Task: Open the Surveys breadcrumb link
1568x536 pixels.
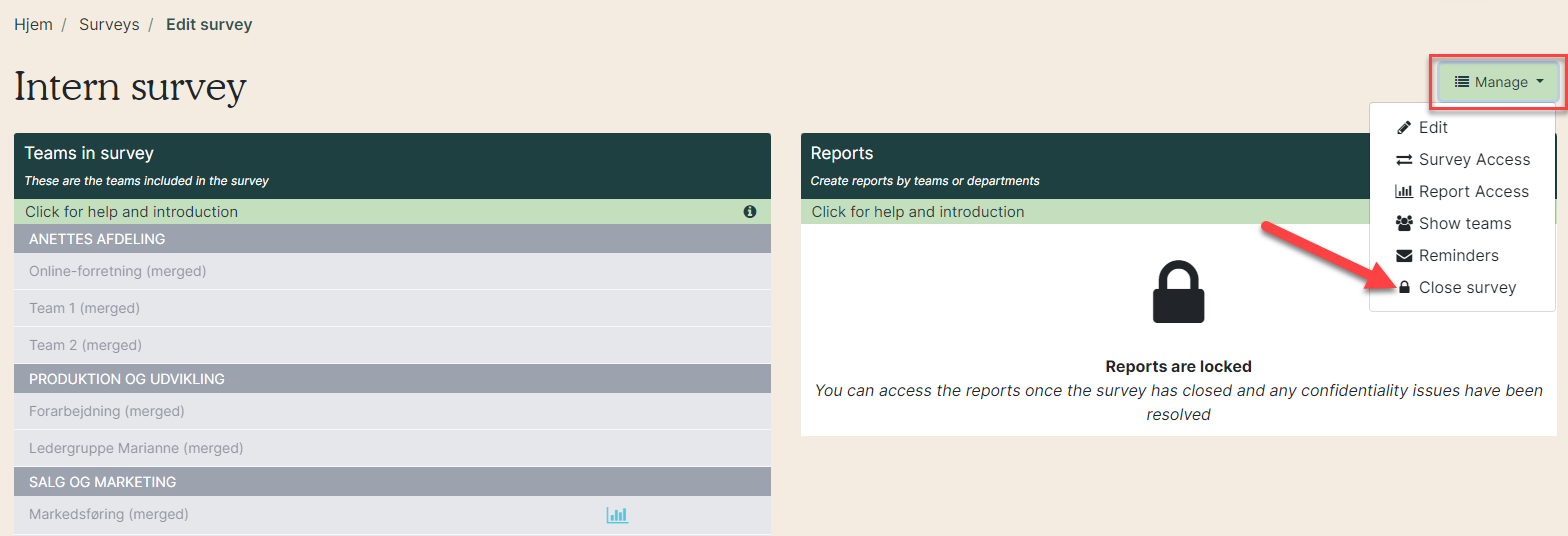Action: pyautogui.click(x=109, y=24)
